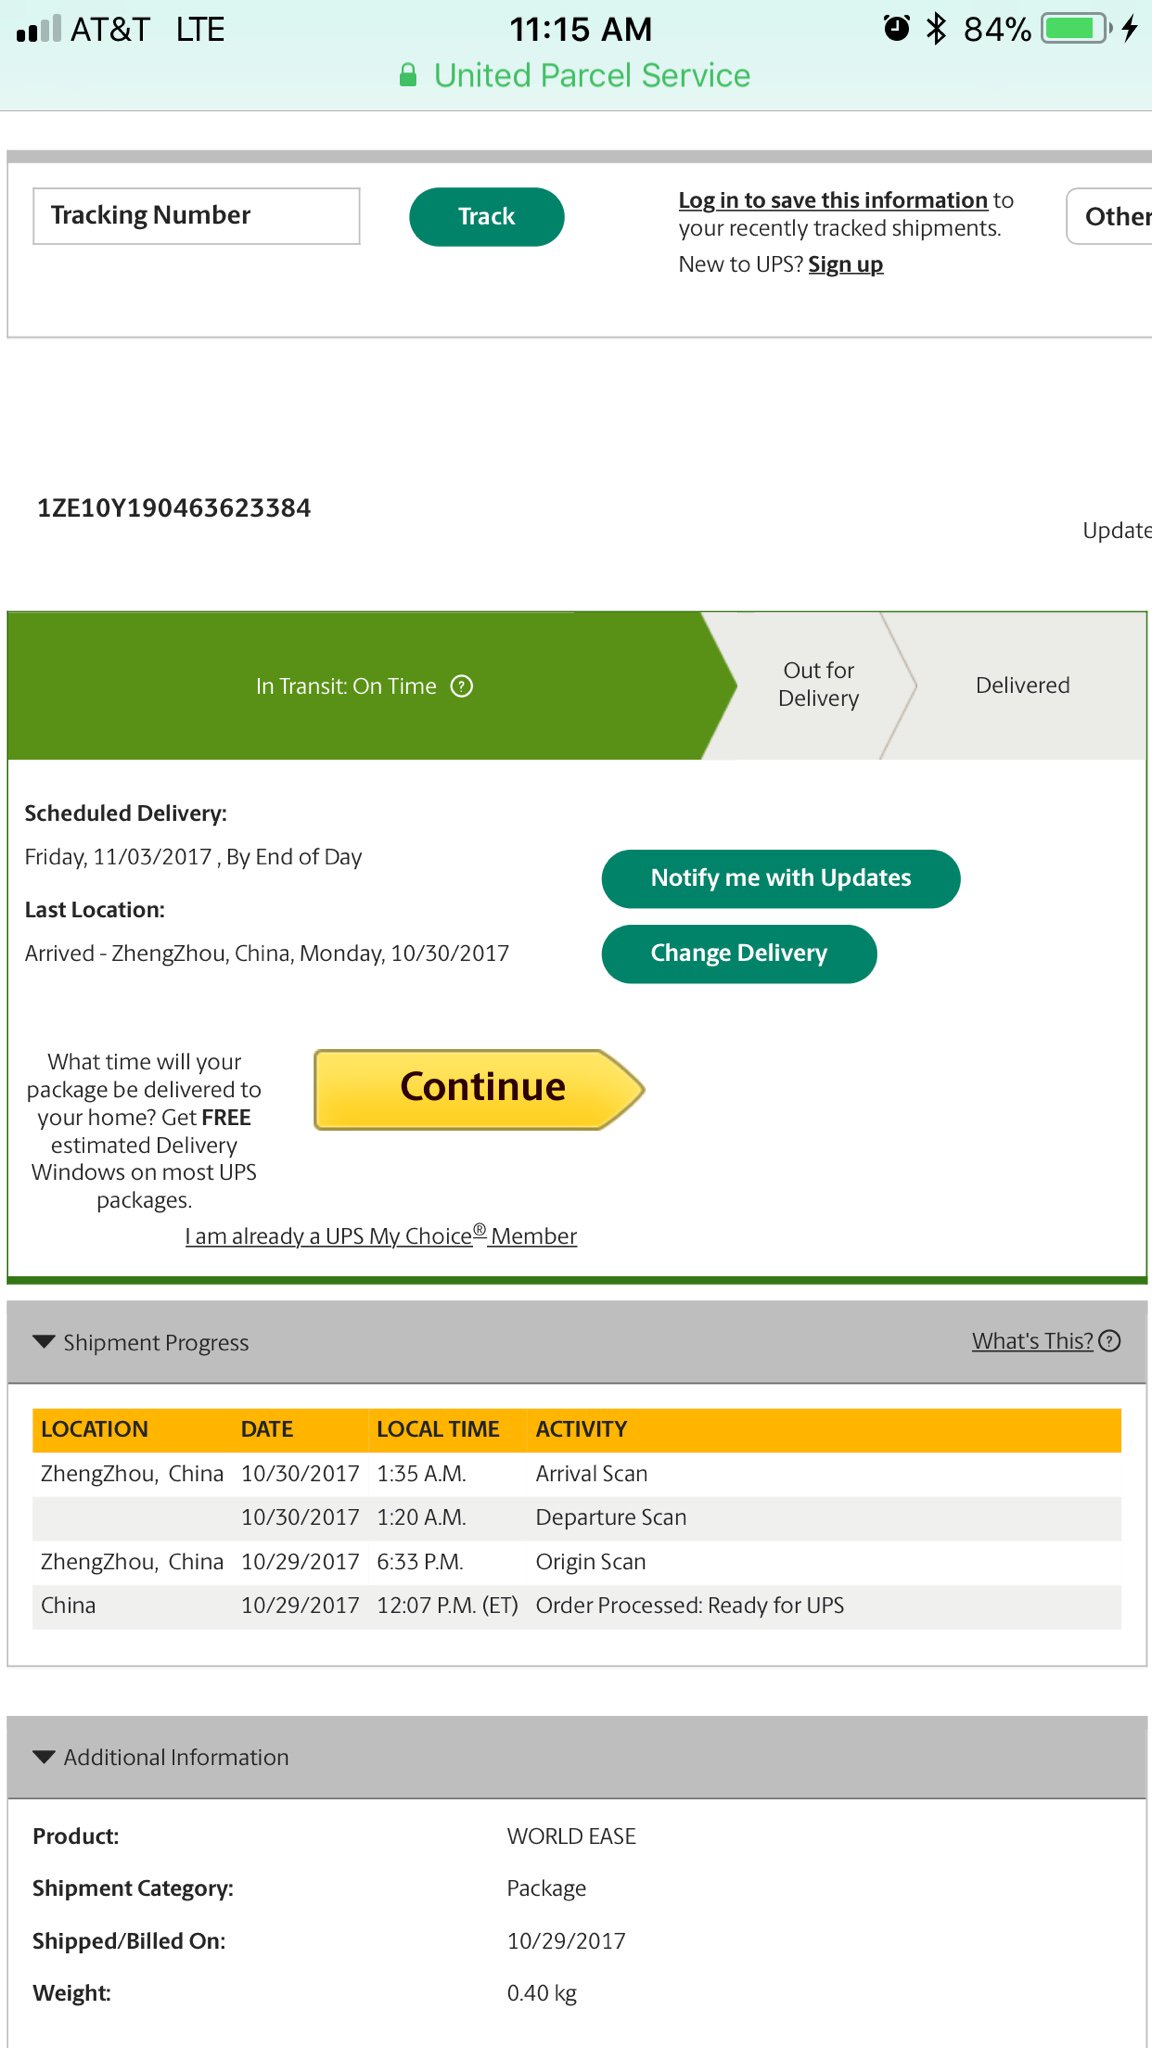Screen dimensions: 1152x2048
Task: Click the LOCAL TIME column header
Action: click(438, 1429)
